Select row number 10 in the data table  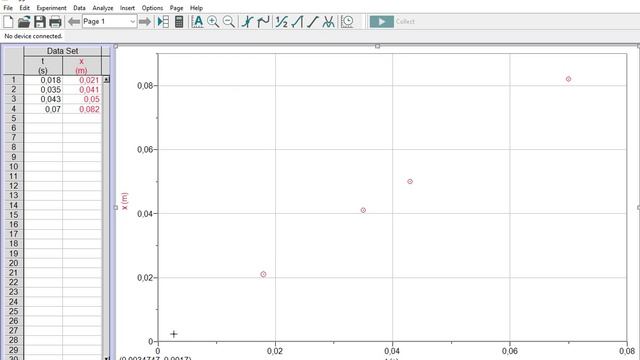coord(13,167)
